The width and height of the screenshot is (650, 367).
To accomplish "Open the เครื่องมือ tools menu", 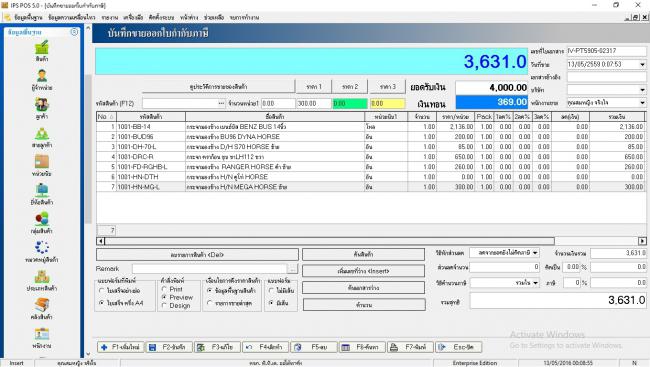I will coord(133,17).
